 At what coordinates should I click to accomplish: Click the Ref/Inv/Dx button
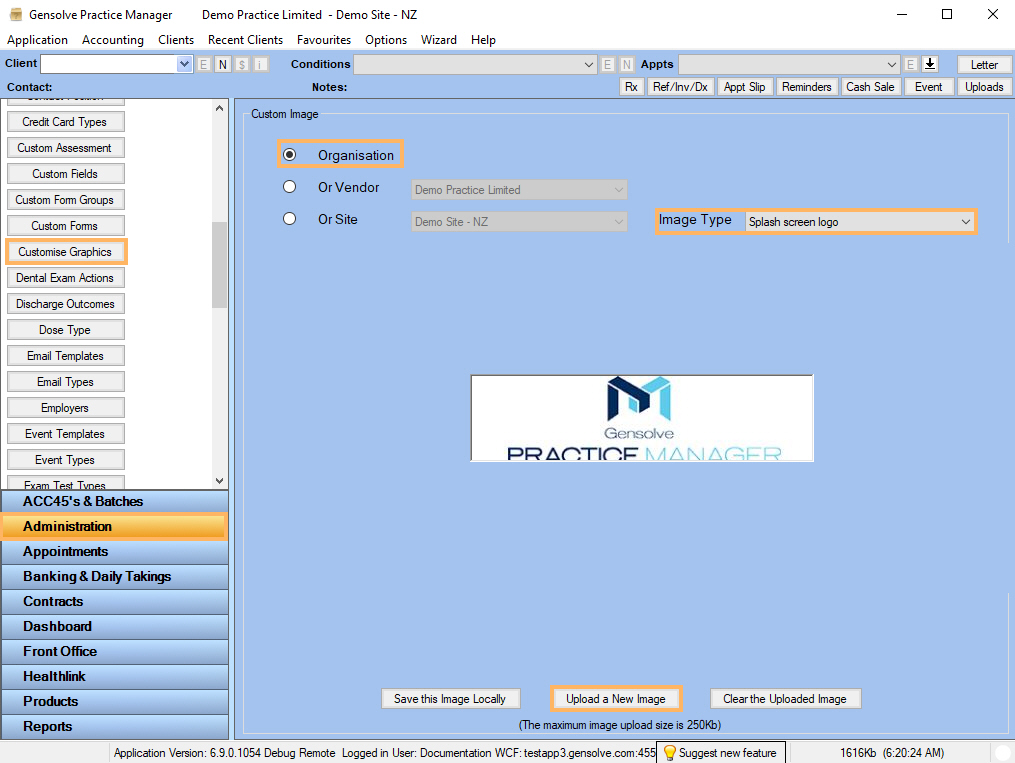click(680, 87)
